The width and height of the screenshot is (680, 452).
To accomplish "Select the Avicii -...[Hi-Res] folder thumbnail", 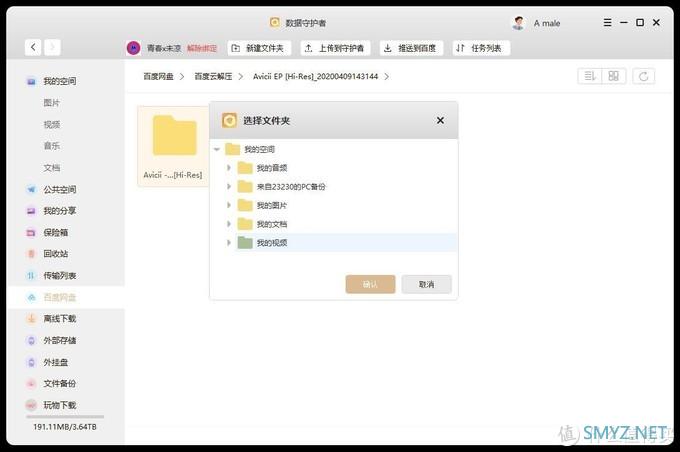I will (x=174, y=146).
